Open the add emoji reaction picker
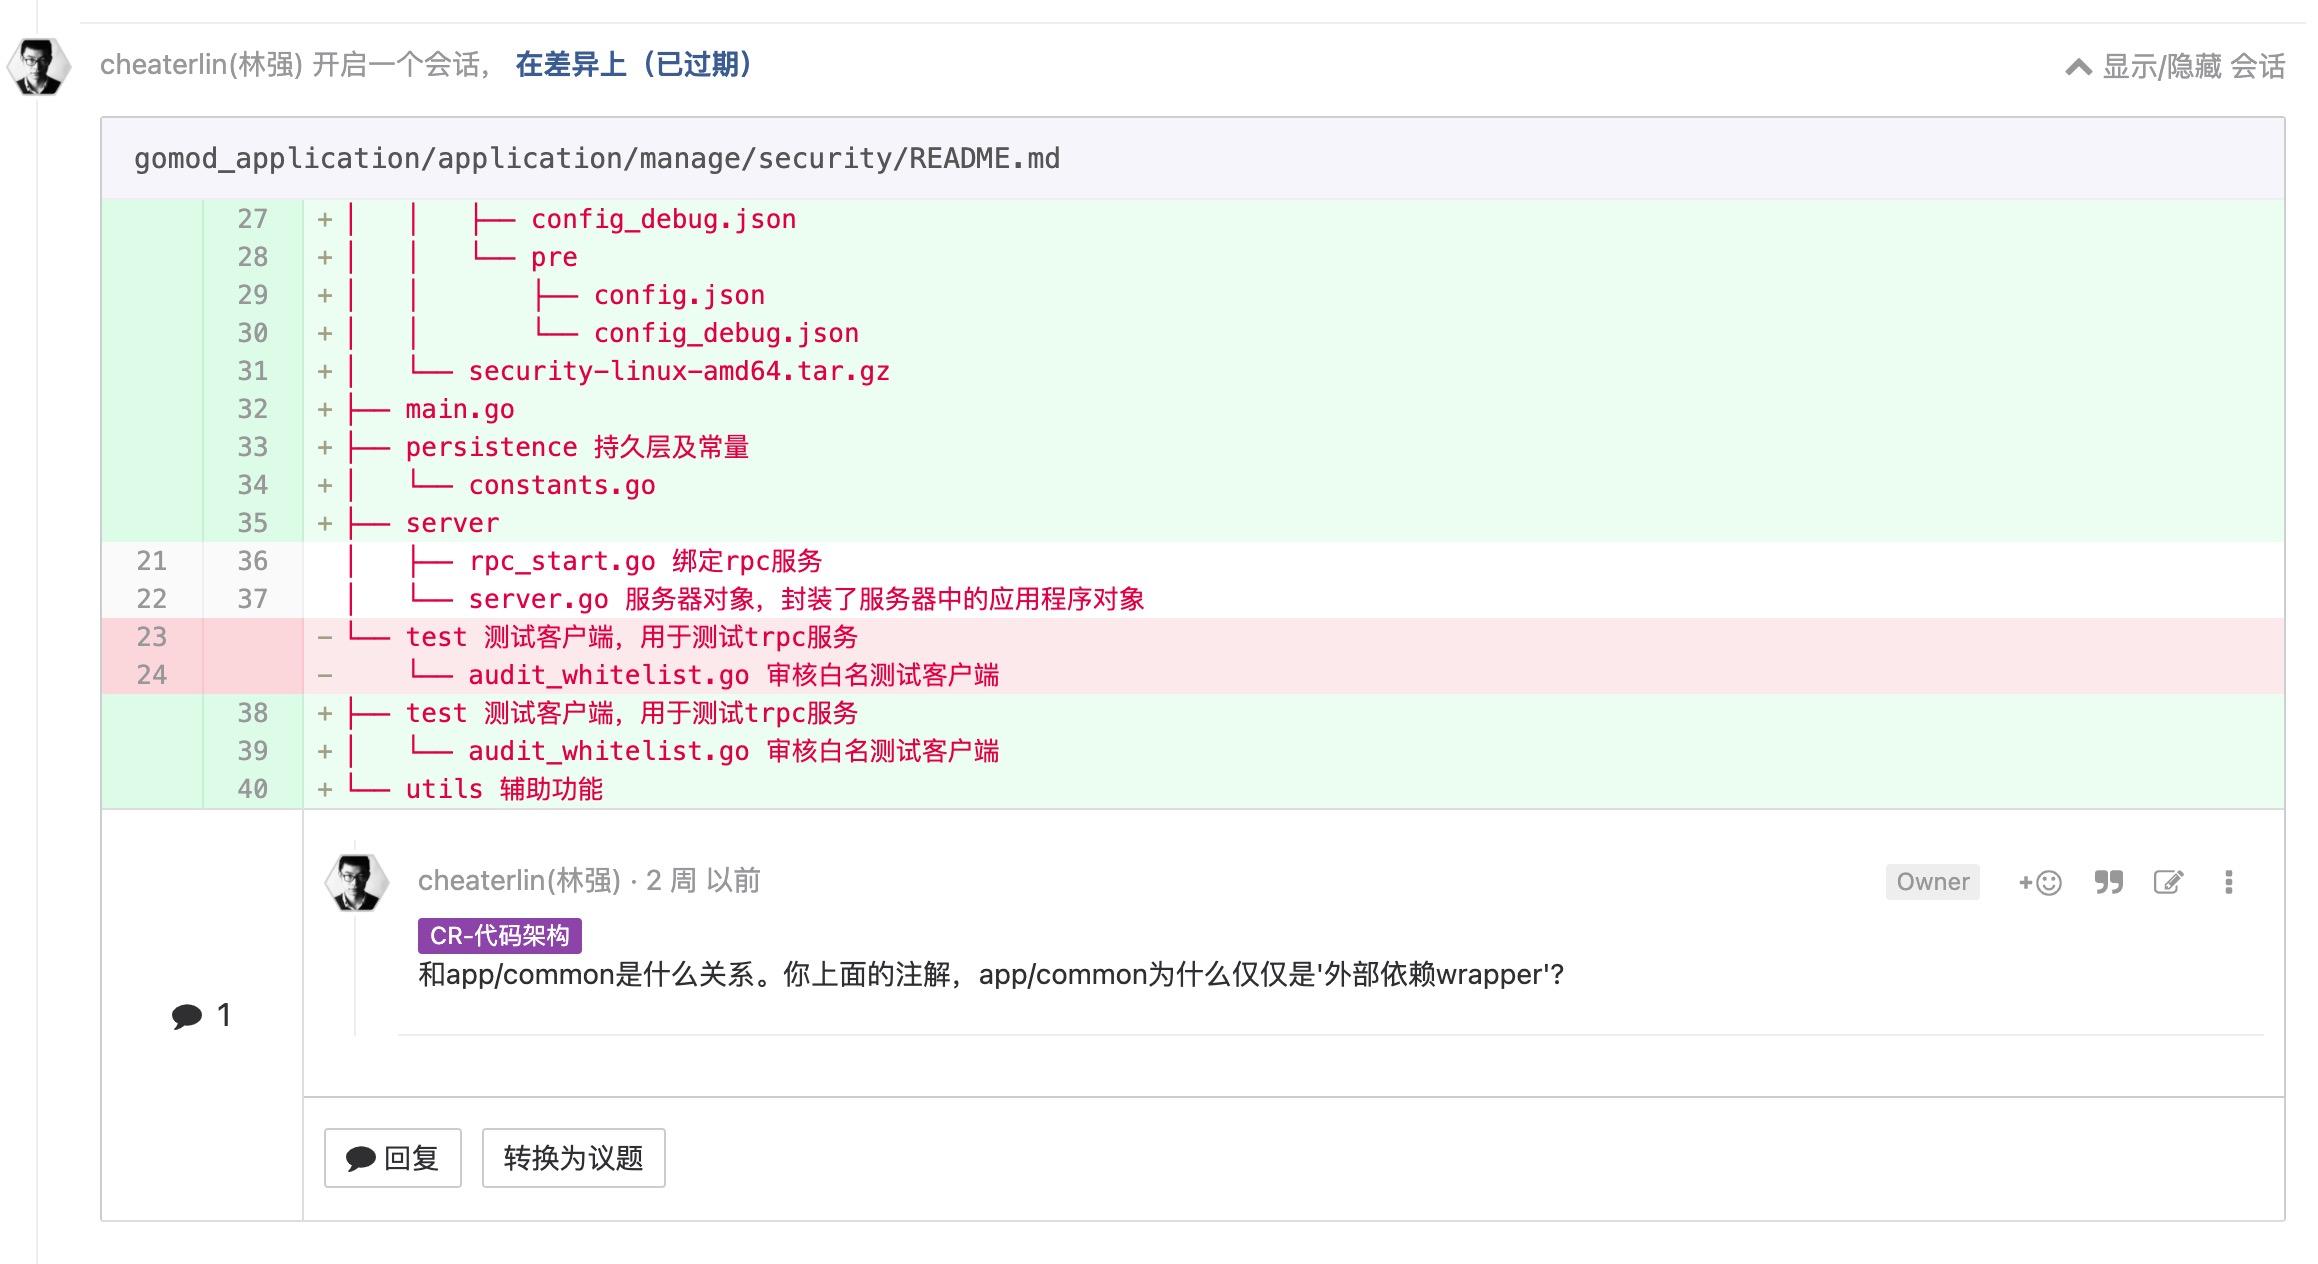This screenshot has height=1264, width=2318. [2040, 882]
